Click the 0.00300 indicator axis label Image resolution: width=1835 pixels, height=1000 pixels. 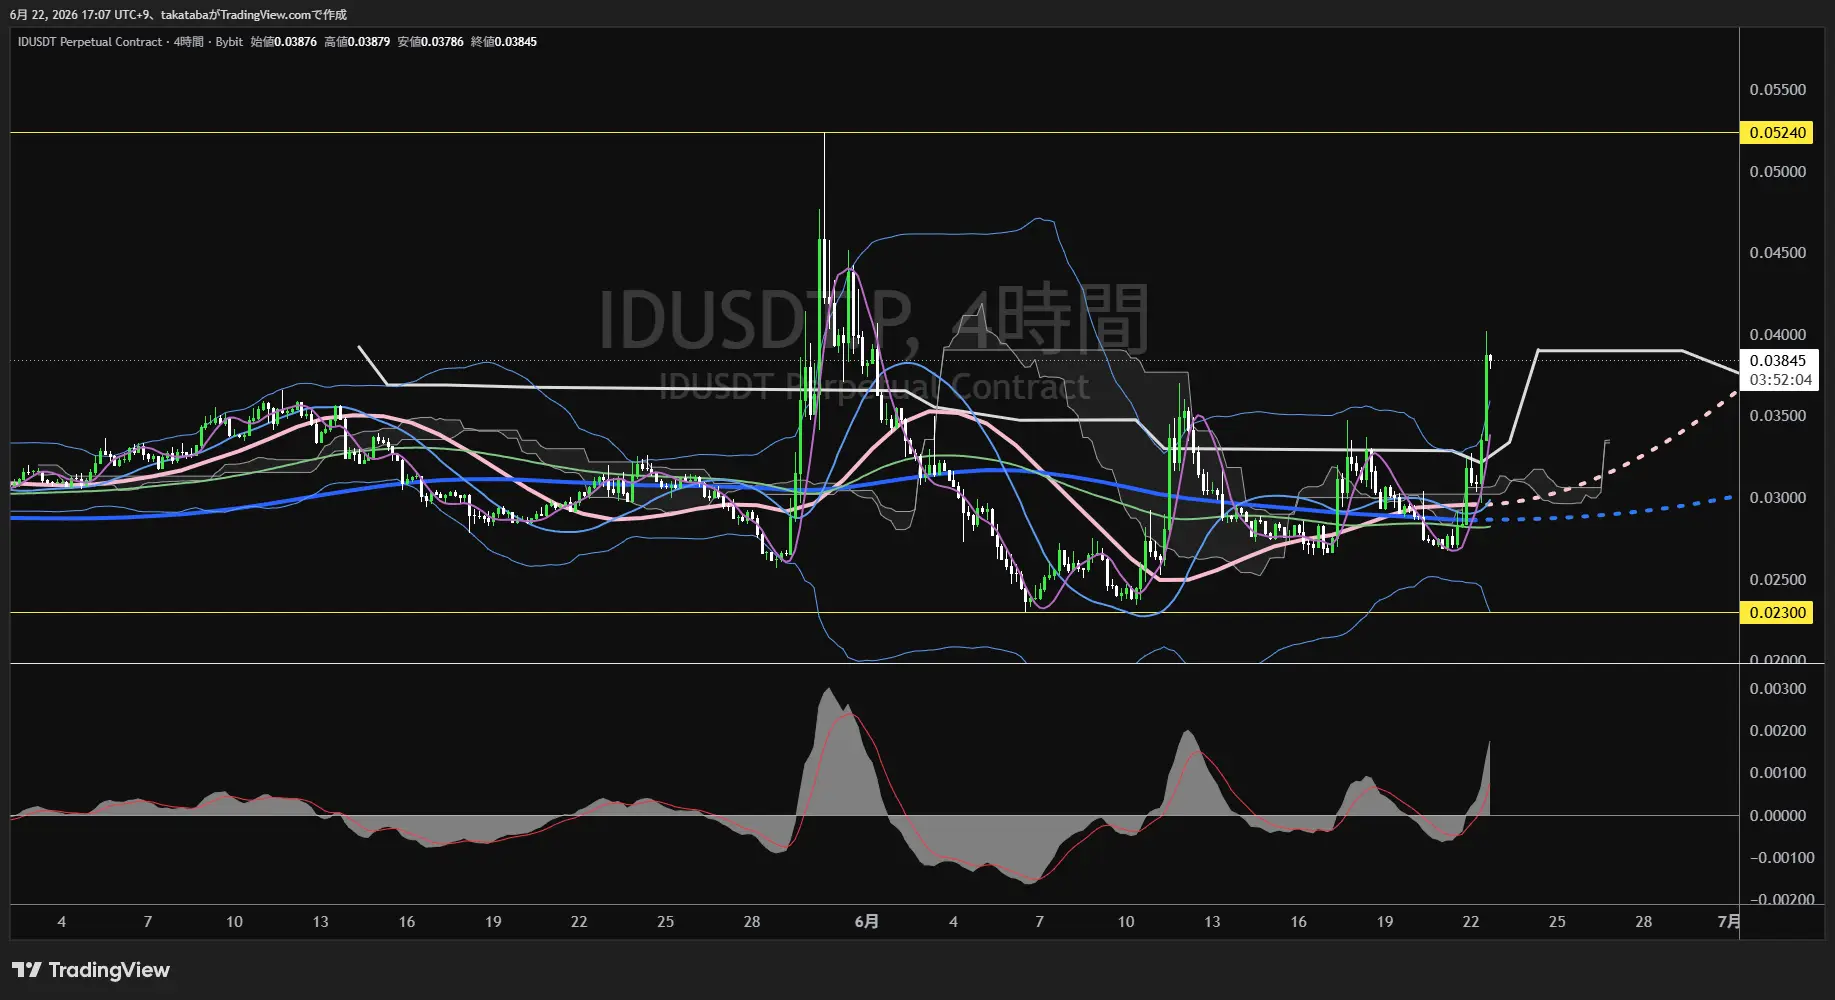point(1777,689)
